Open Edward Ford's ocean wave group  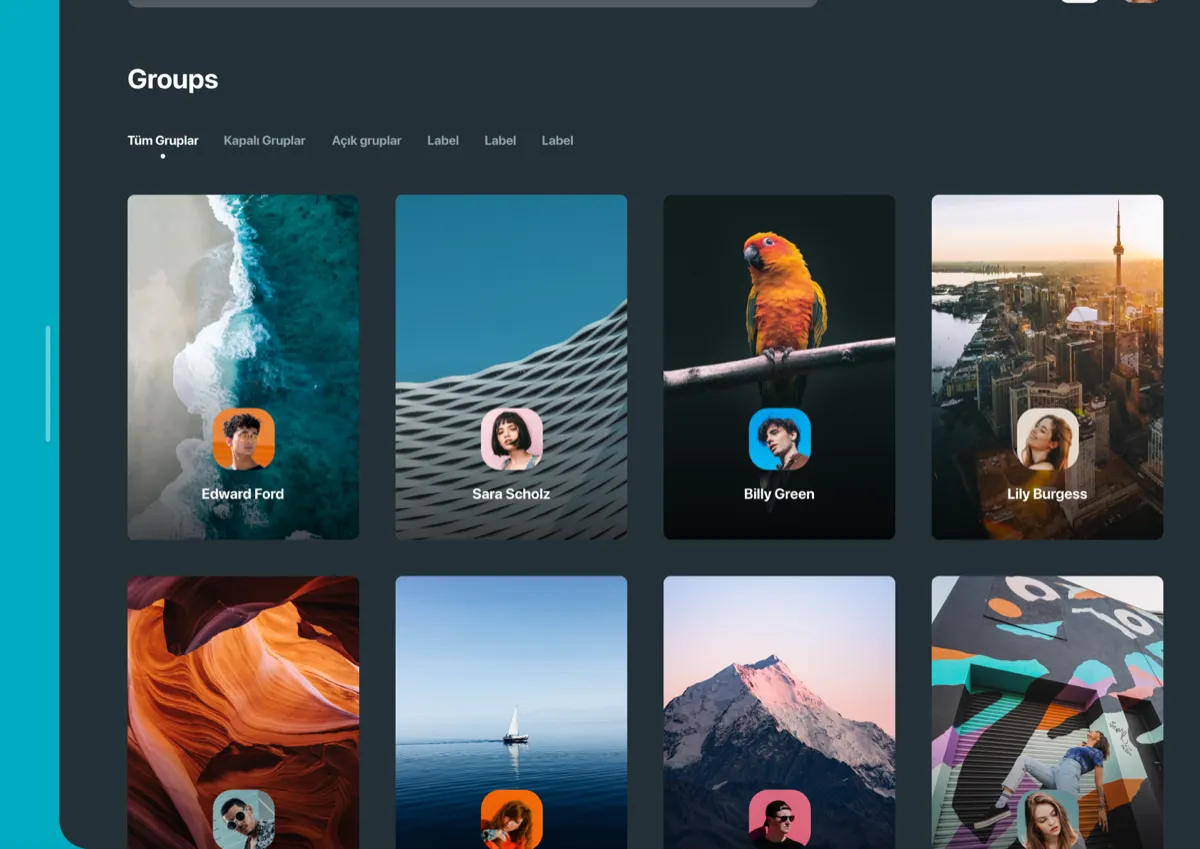pos(243,300)
